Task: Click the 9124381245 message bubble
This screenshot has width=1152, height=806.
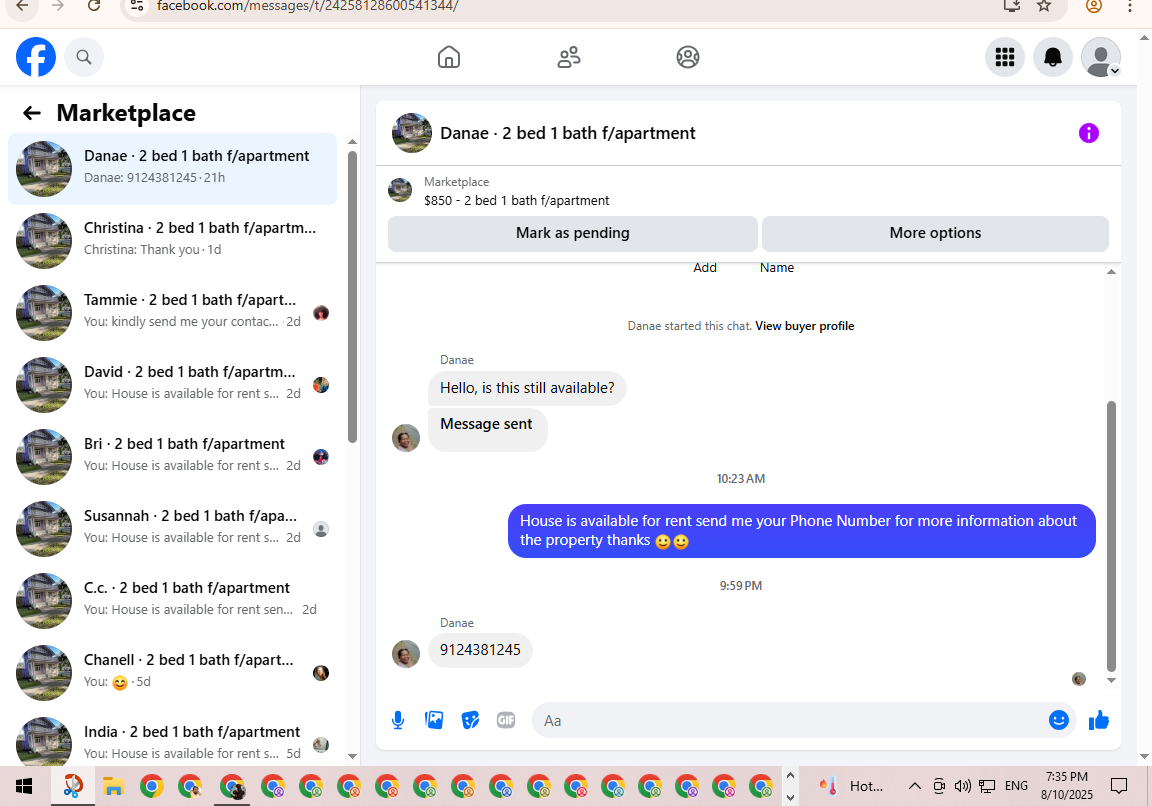Action: [480, 650]
